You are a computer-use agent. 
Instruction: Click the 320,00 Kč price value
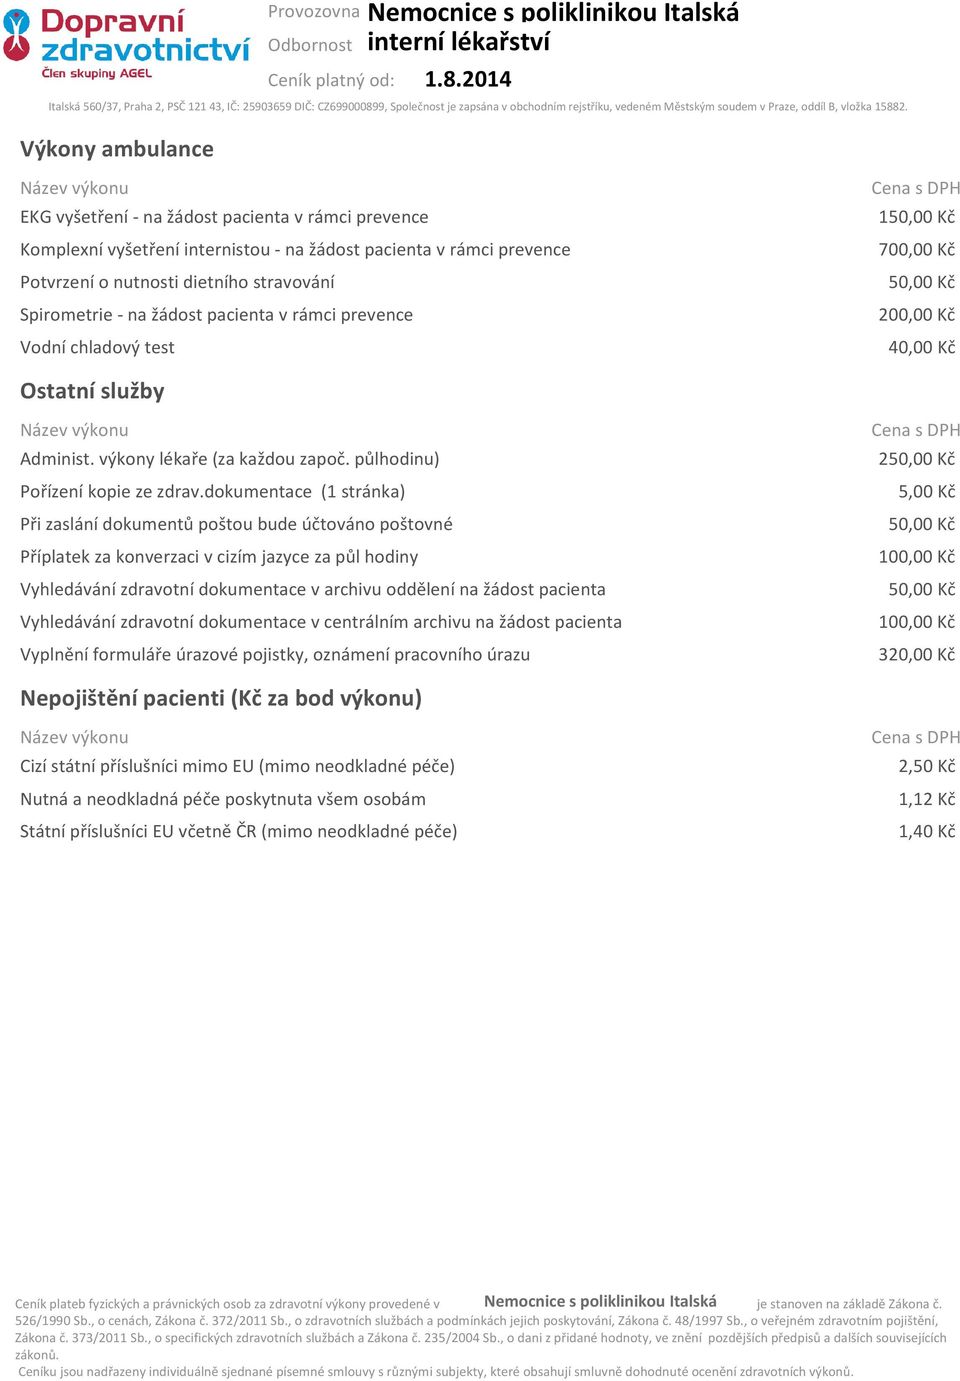[917, 655]
